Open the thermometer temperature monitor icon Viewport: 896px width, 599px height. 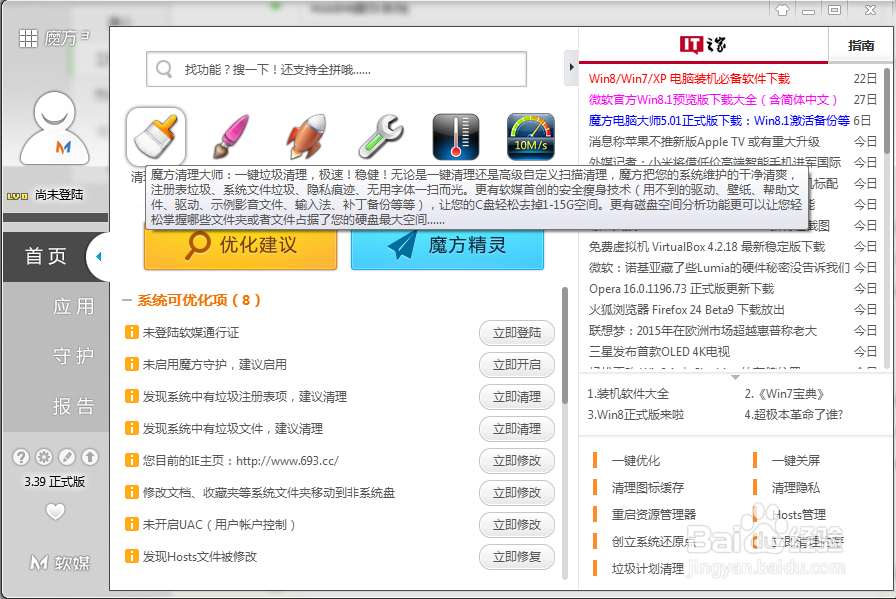[455, 137]
